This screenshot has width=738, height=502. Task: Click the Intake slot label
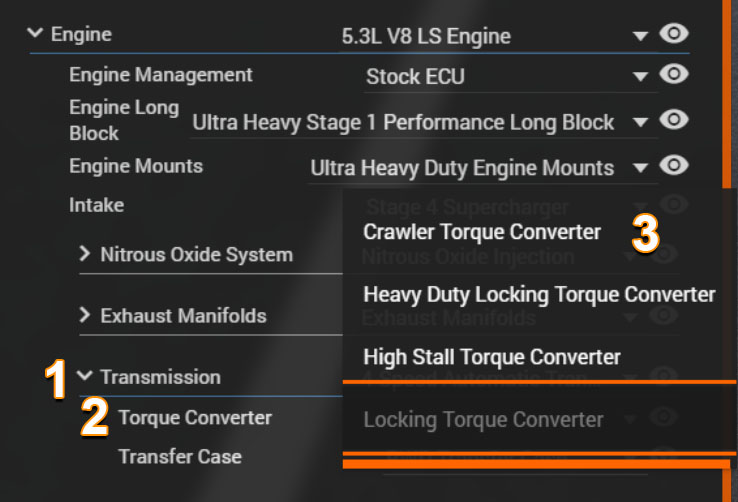coord(96,205)
